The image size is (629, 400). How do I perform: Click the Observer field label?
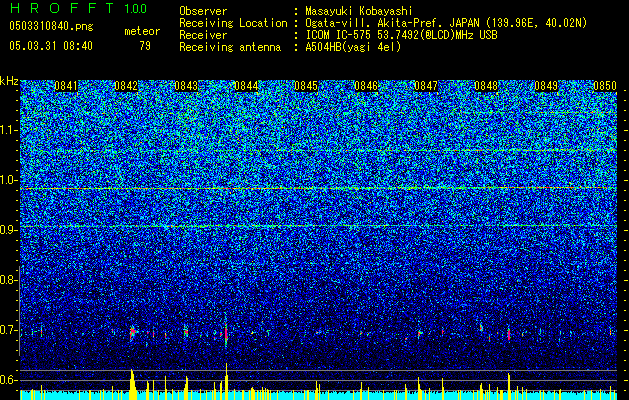tap(203, 11)
